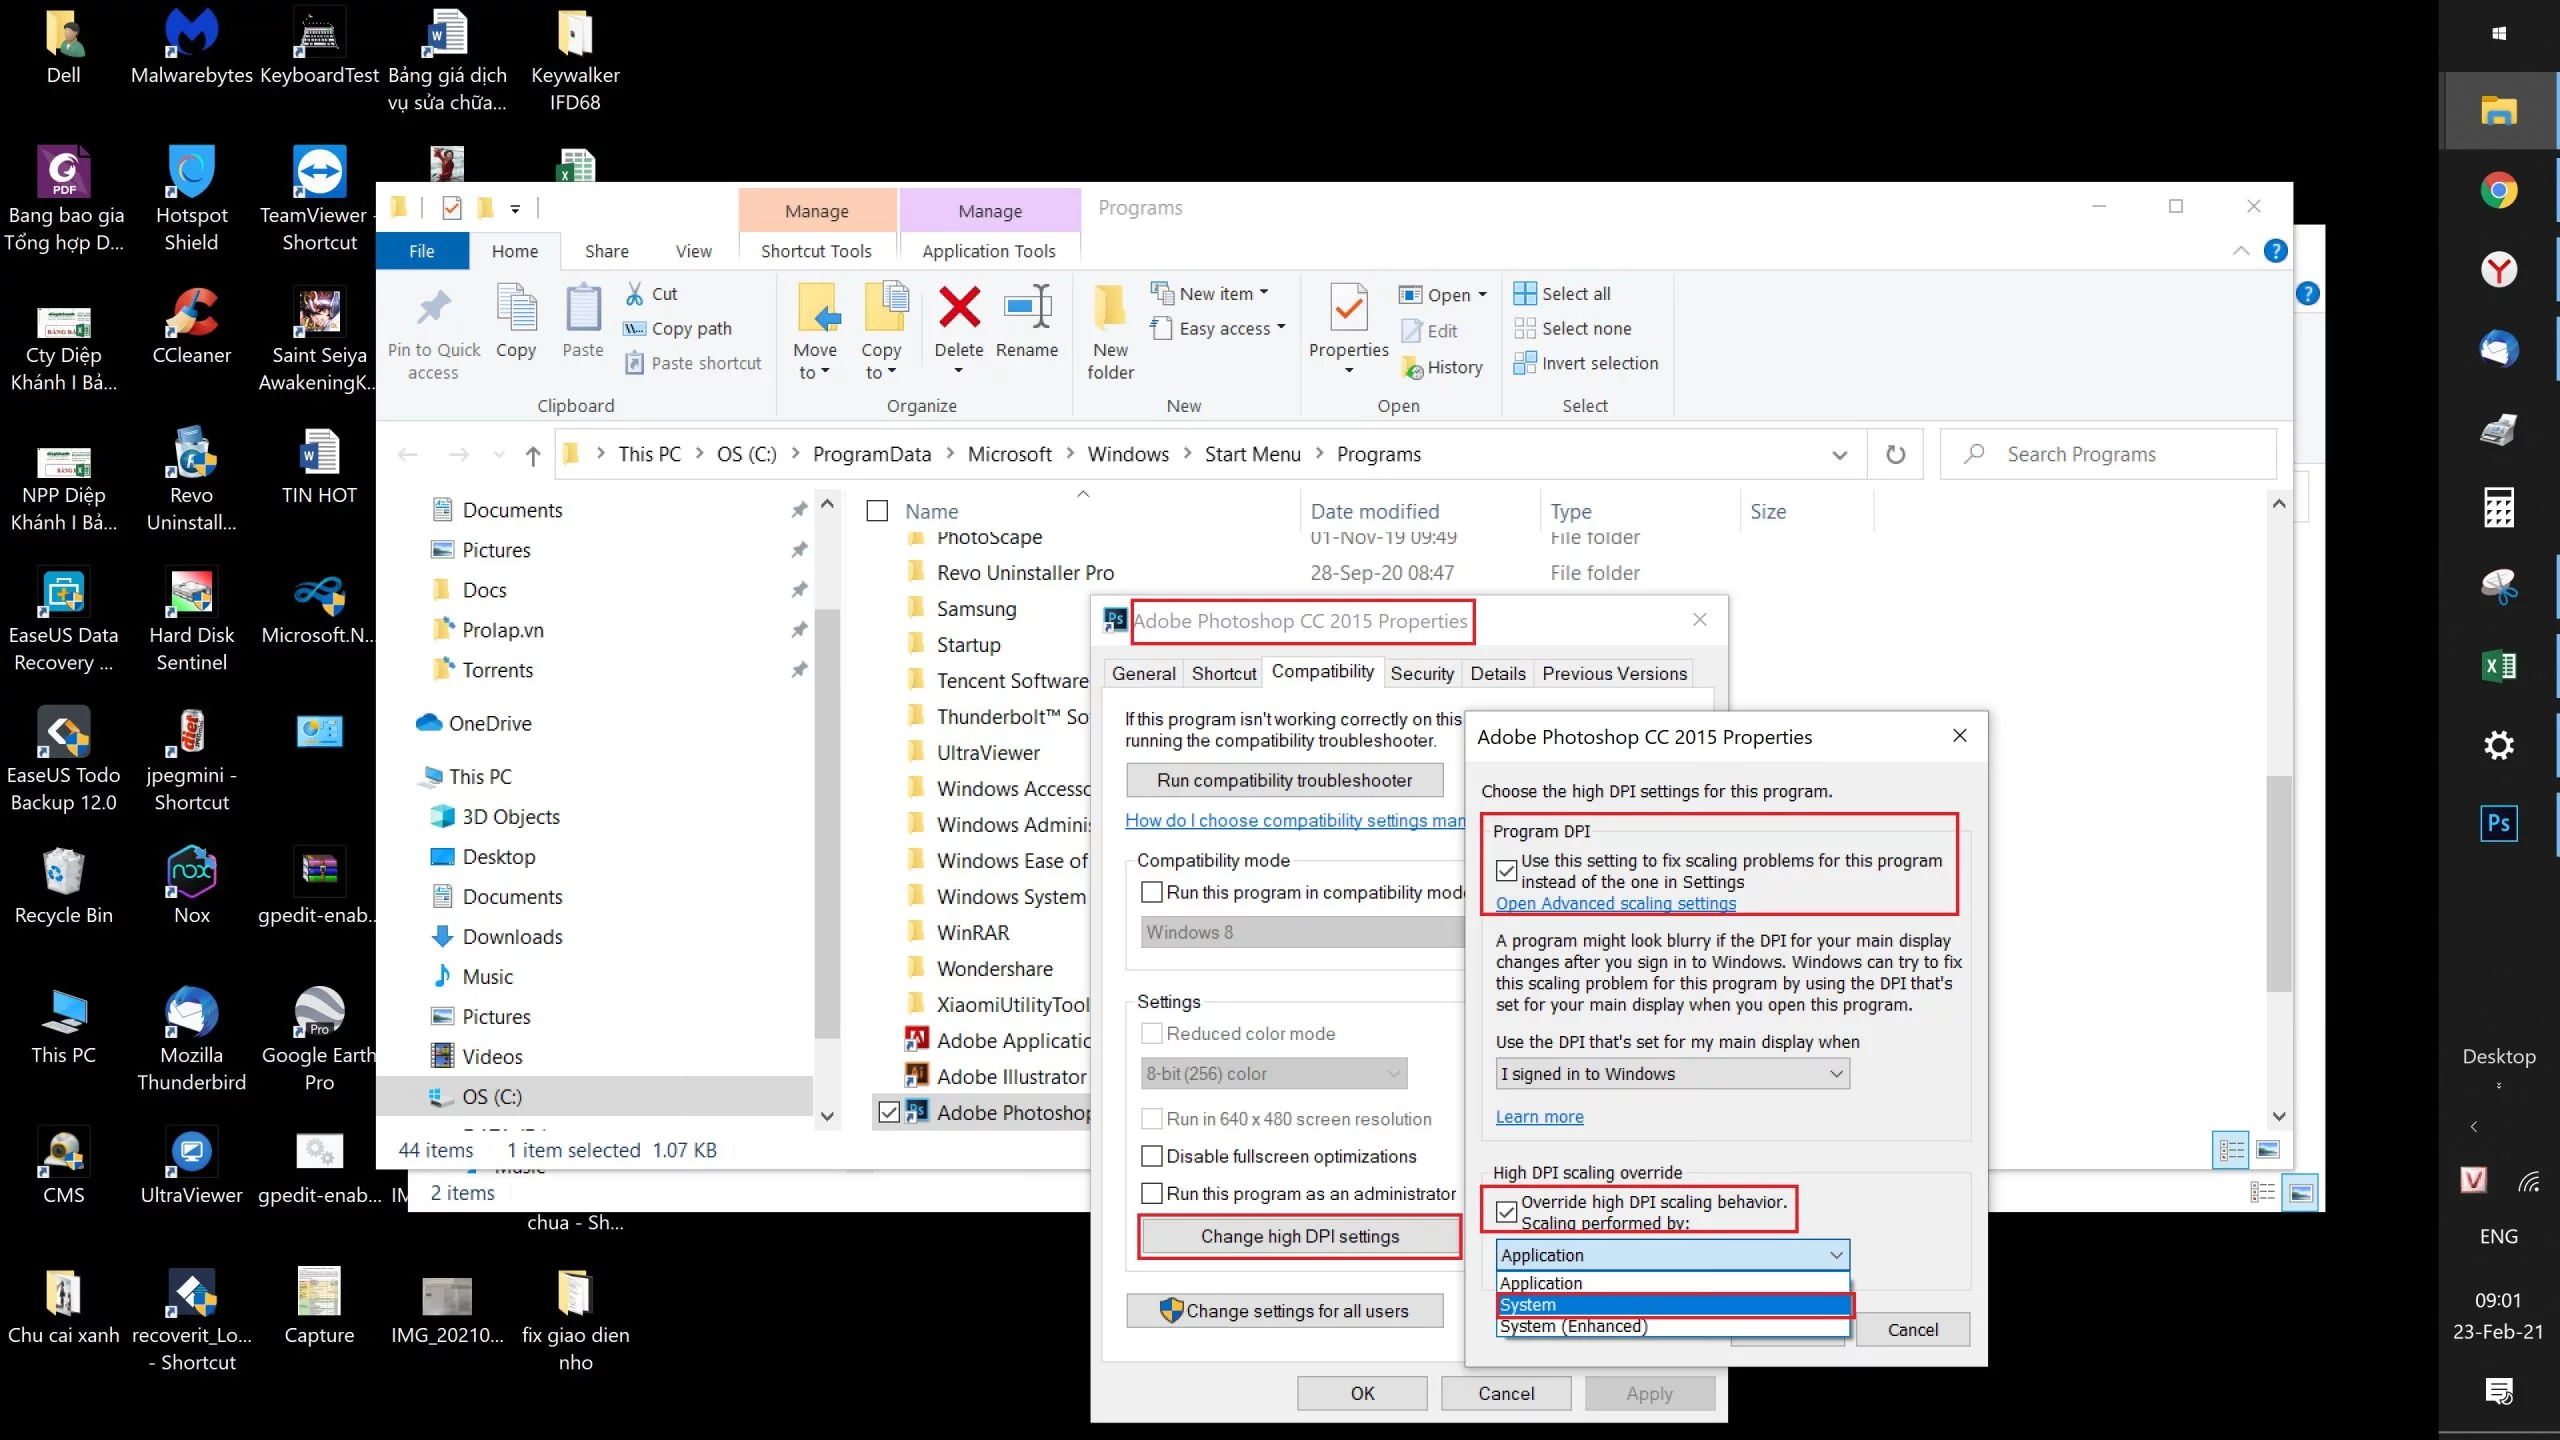Switch to the Security tab in Properties
2560x1440 pixels.
point(1422,673)
